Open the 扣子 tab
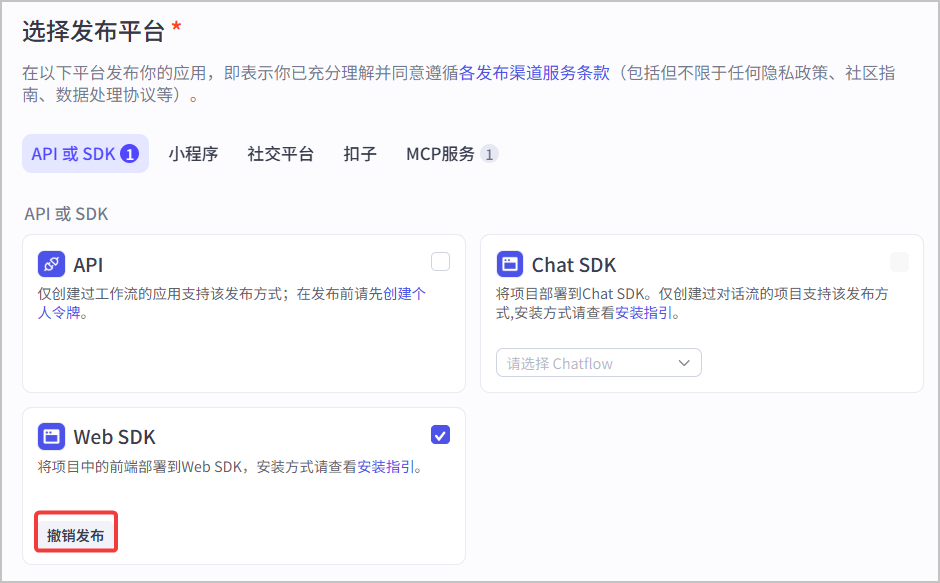The image size is (940, 583). 360,154
